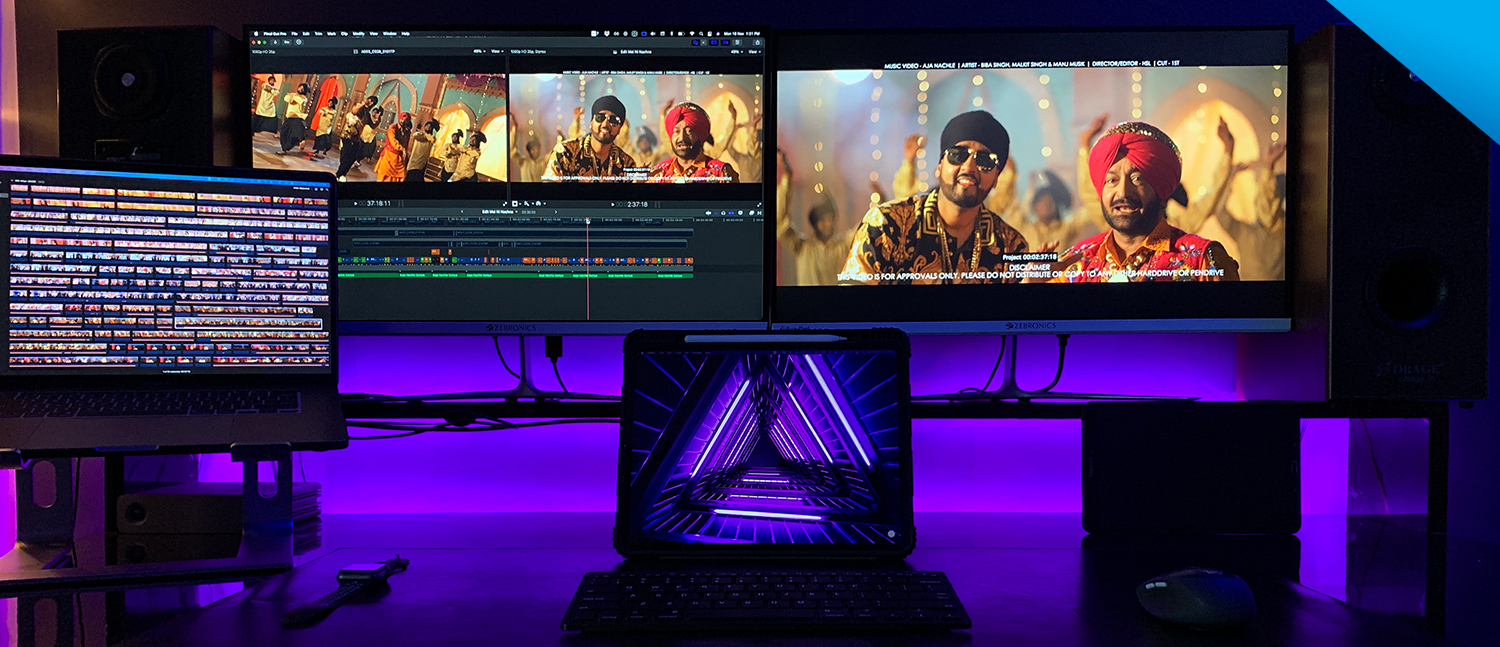Open the File menu
This screenshot has height=647, width=1500.
[294, 34]
